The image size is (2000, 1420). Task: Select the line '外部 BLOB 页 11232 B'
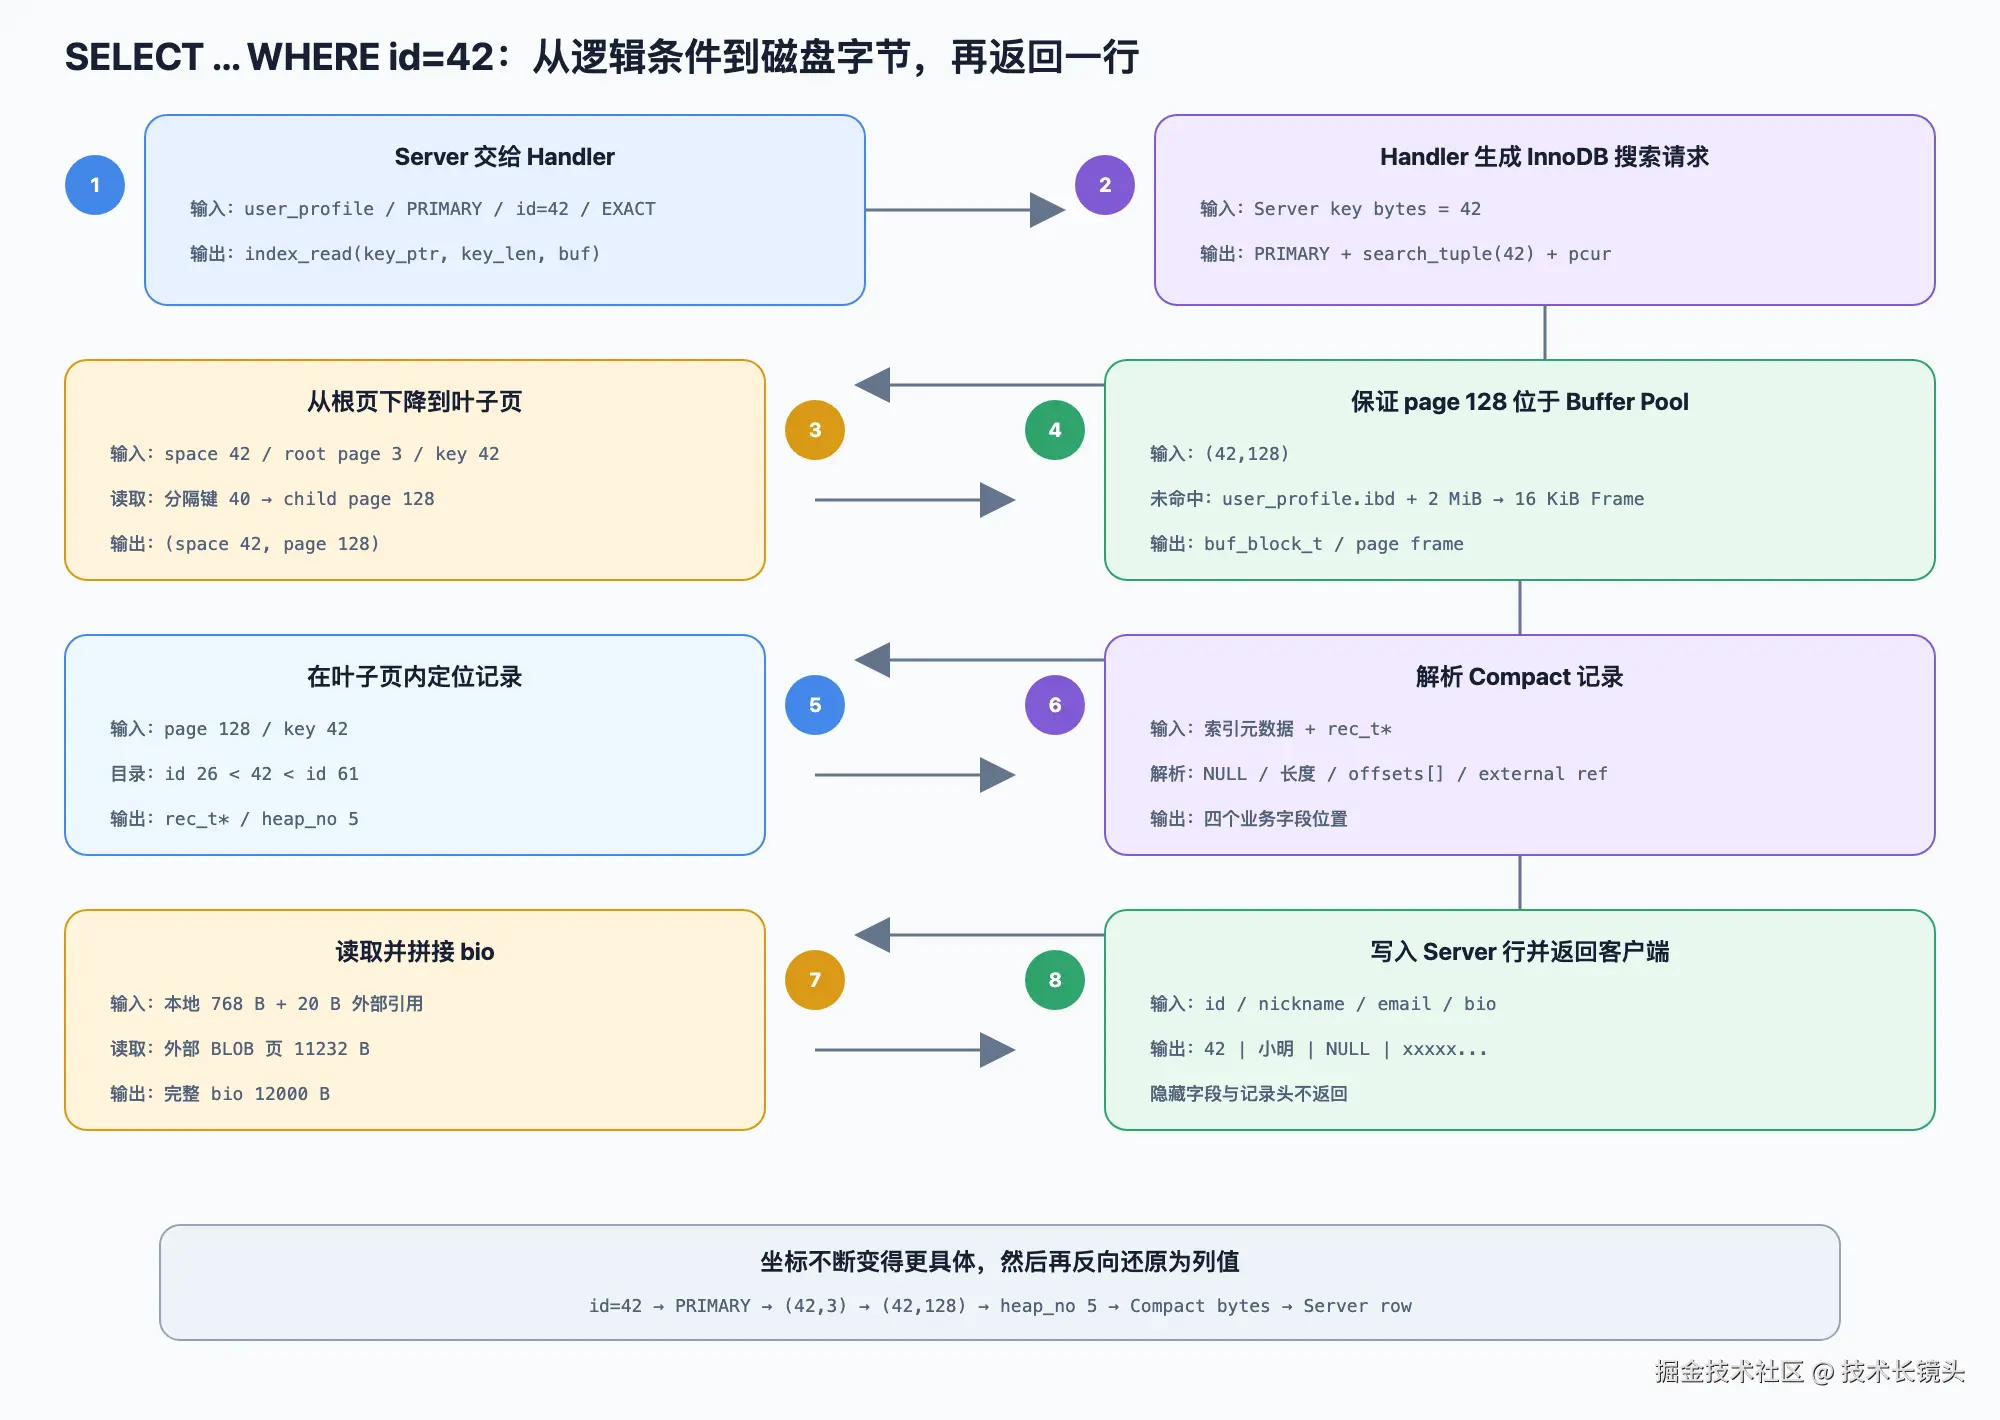click(x=267, y=1049)
